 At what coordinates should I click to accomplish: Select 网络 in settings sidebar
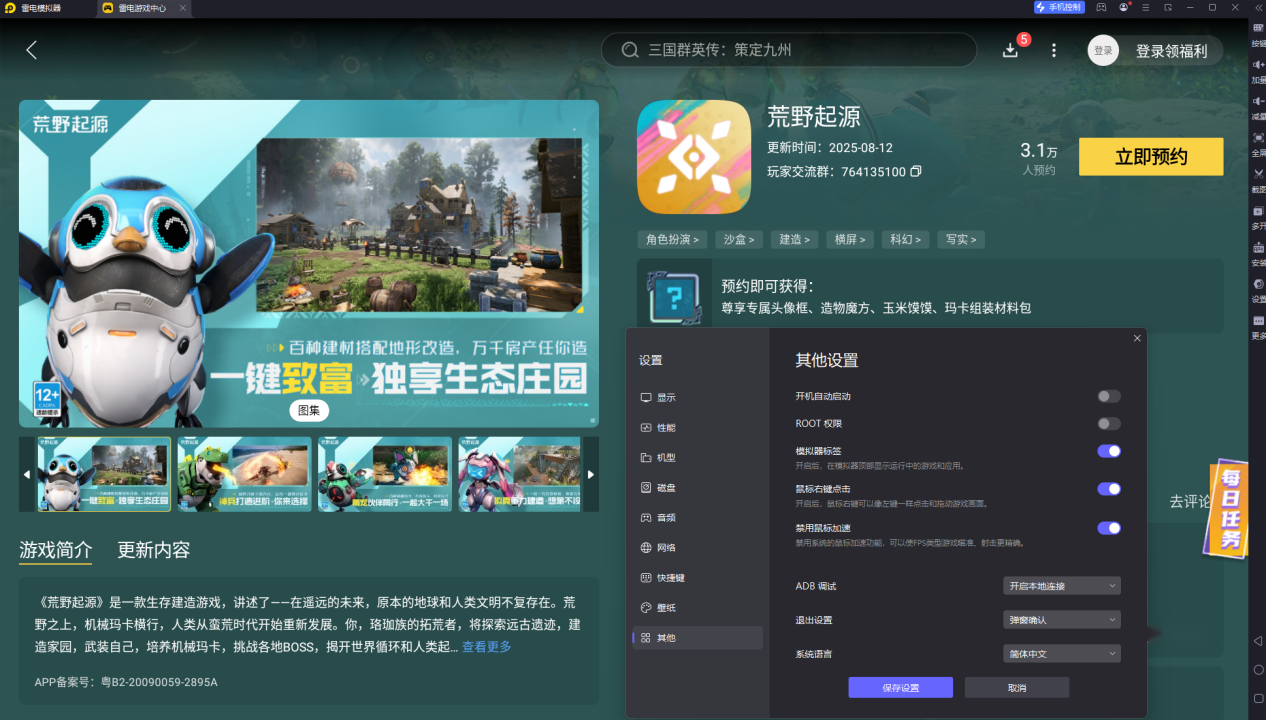[698, 547]
